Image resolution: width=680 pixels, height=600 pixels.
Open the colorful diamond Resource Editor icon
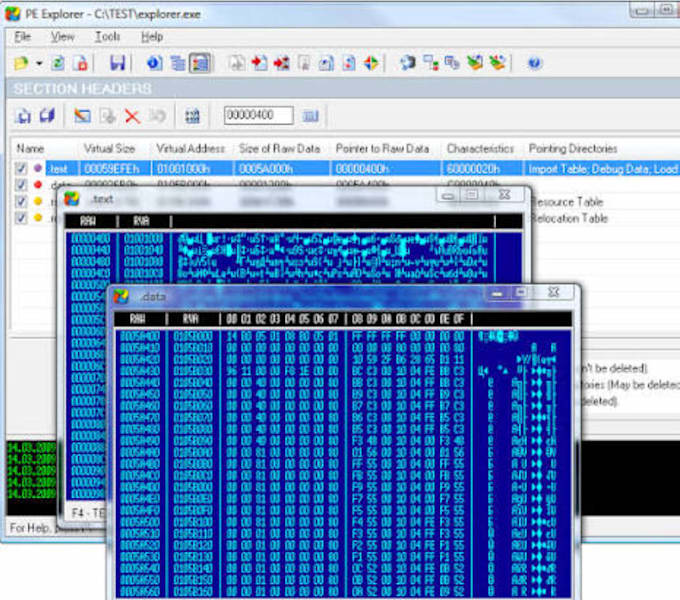click(371, 63)
